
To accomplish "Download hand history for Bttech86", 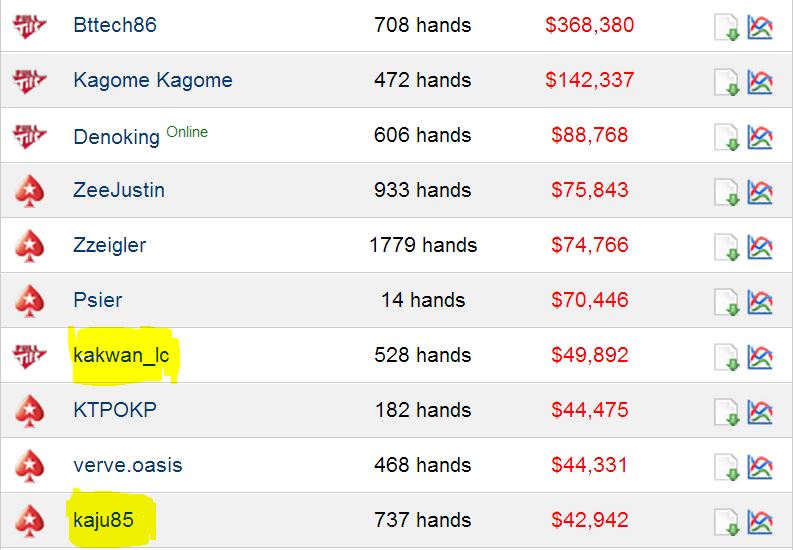I will pos(727,27).
